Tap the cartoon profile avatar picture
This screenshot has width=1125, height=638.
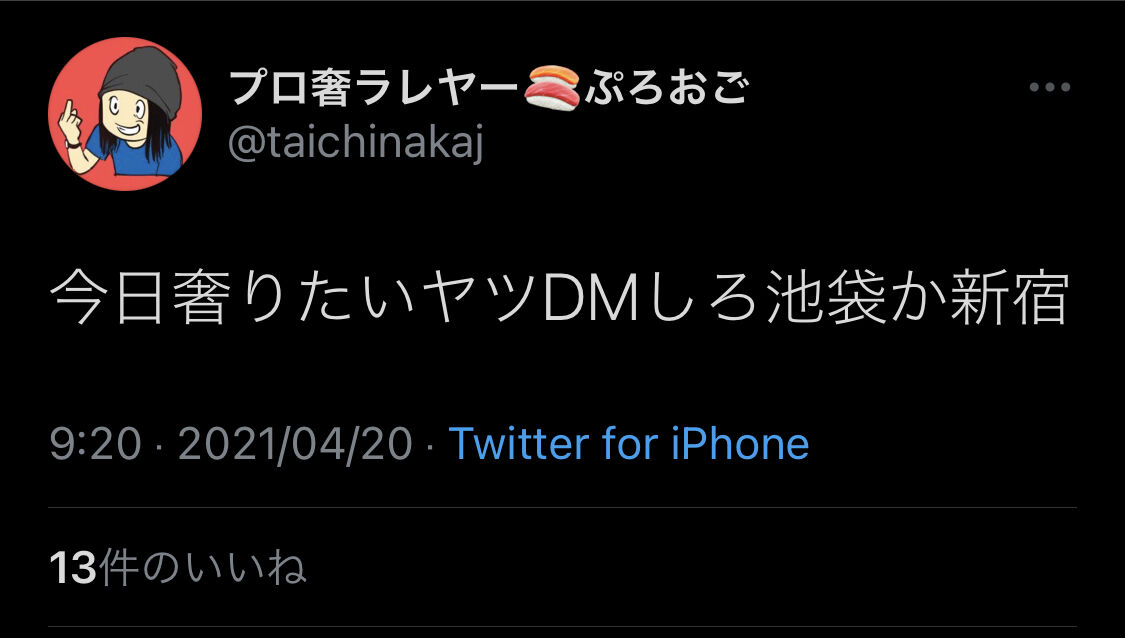tap(125, 113)
